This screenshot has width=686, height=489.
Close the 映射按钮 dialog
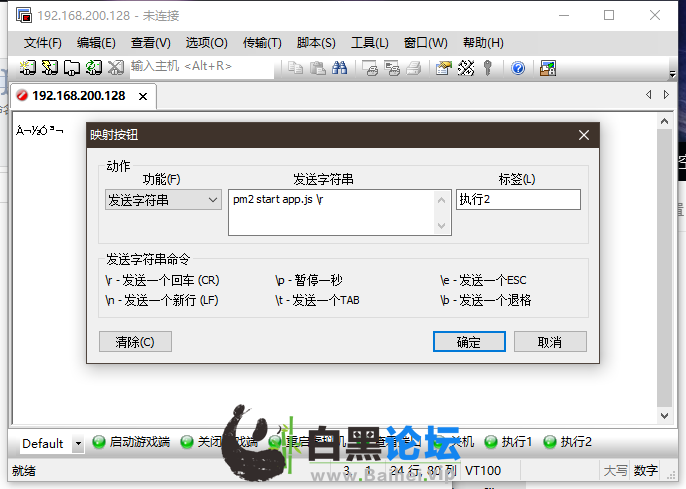[x=584, y=135]
